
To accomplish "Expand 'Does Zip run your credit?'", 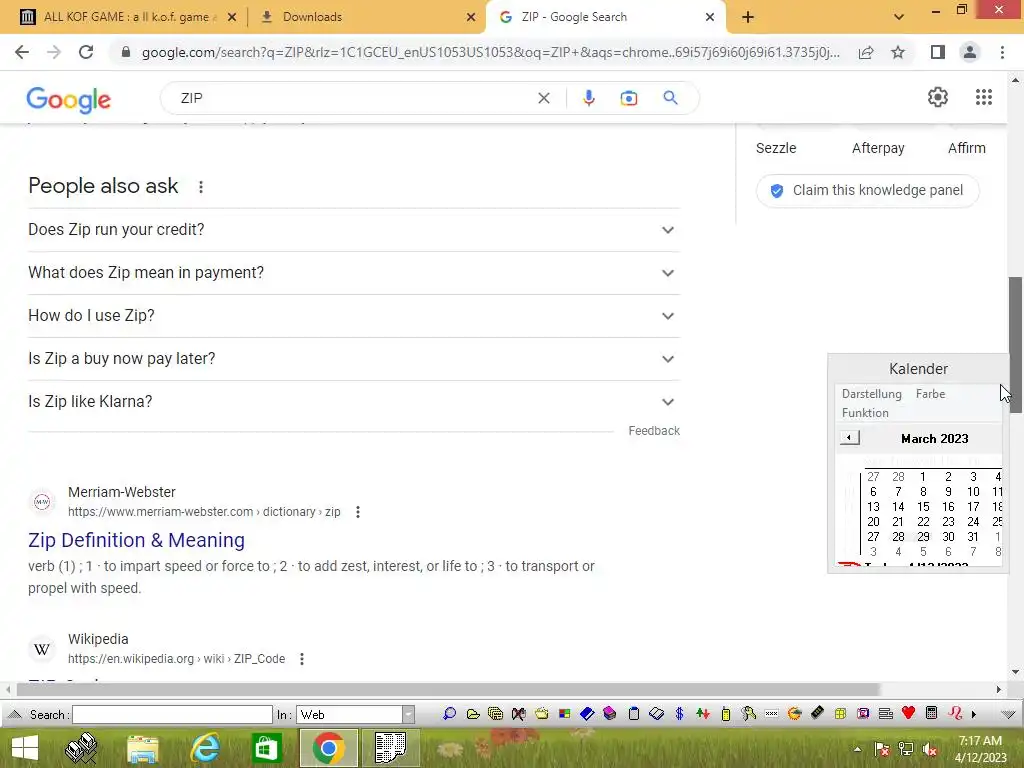I will click(354, 230).
